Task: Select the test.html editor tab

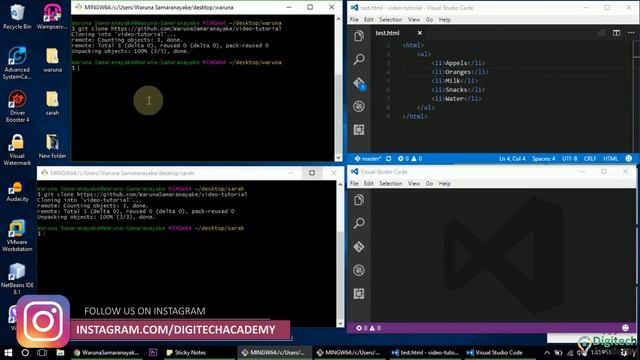Action: coord(388,33)
